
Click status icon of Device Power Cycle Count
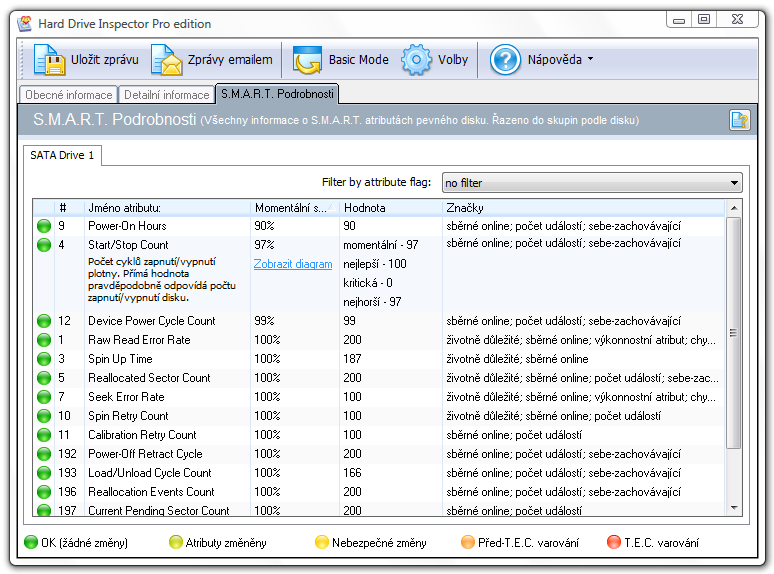[44, 321]
